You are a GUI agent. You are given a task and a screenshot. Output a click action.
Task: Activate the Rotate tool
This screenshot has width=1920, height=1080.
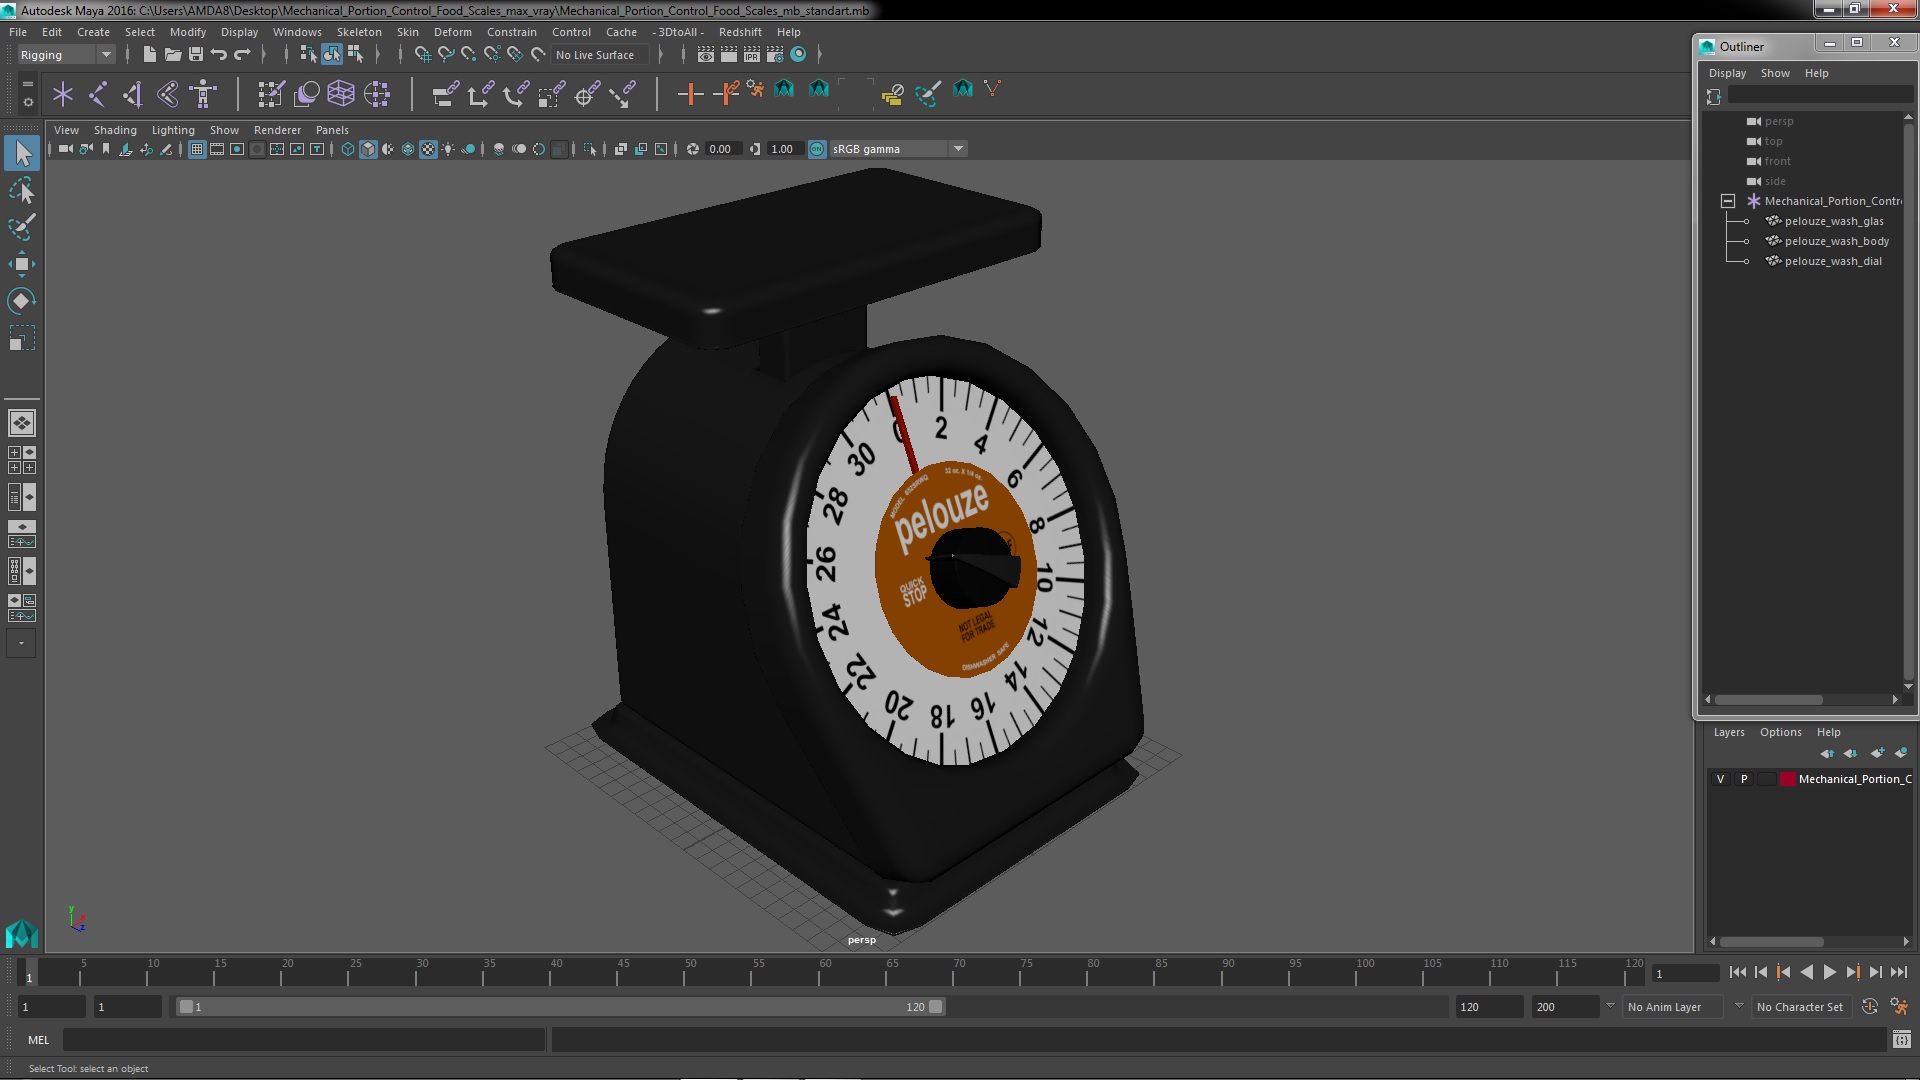pos(22,301)
